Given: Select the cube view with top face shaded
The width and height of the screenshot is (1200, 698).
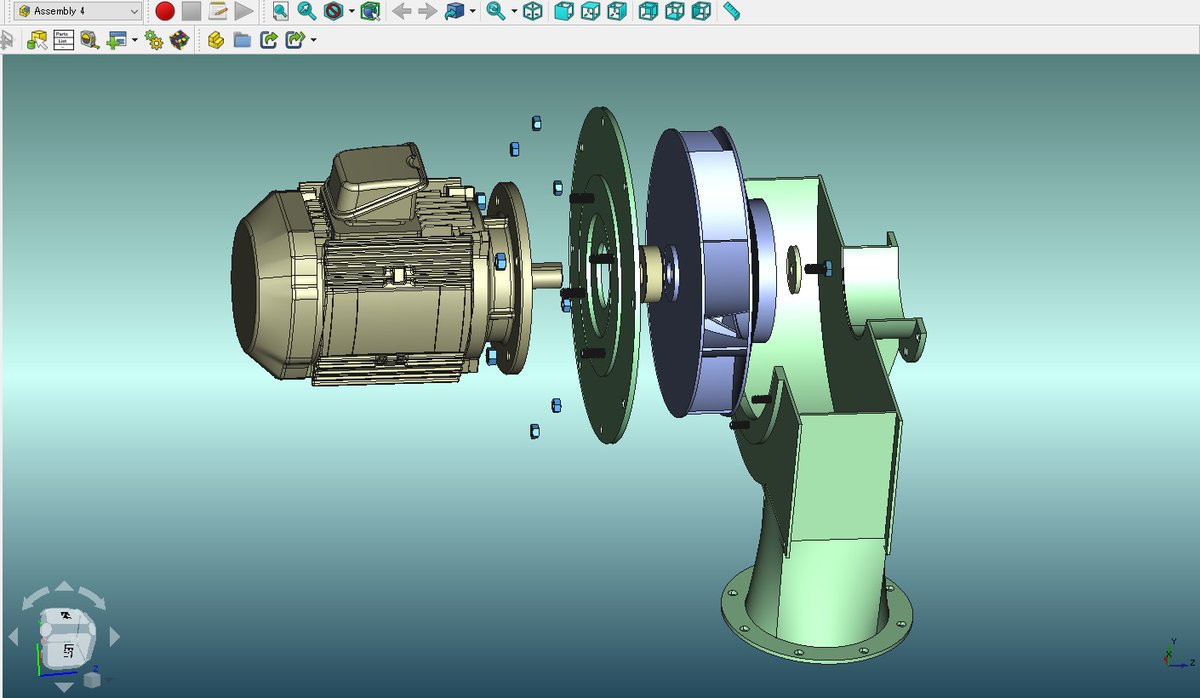Looking at the screenshot, I should 591,11.
